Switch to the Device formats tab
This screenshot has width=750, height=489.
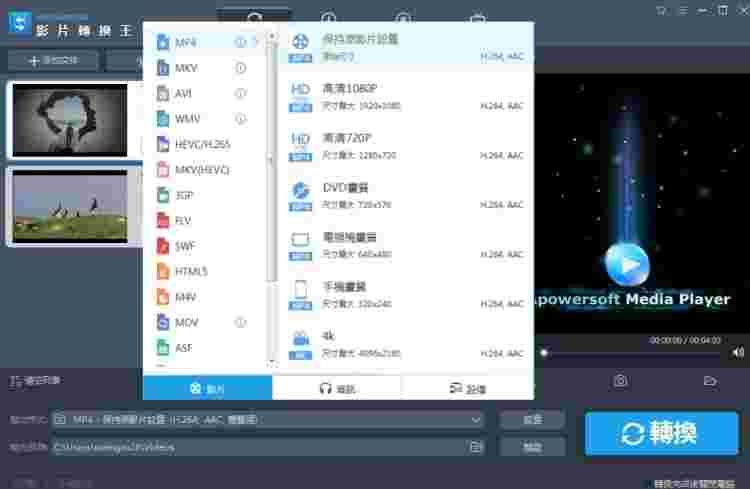[x=468, y=388]
